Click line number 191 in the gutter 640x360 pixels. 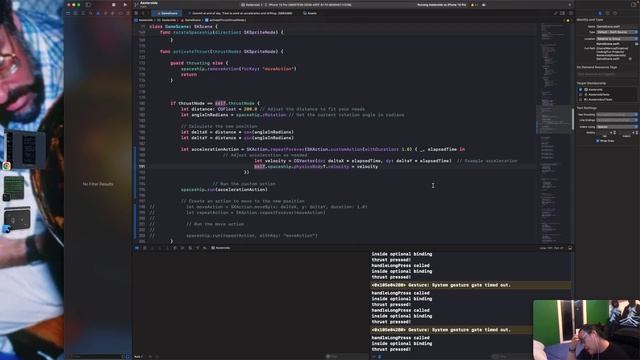pos(142,167)
